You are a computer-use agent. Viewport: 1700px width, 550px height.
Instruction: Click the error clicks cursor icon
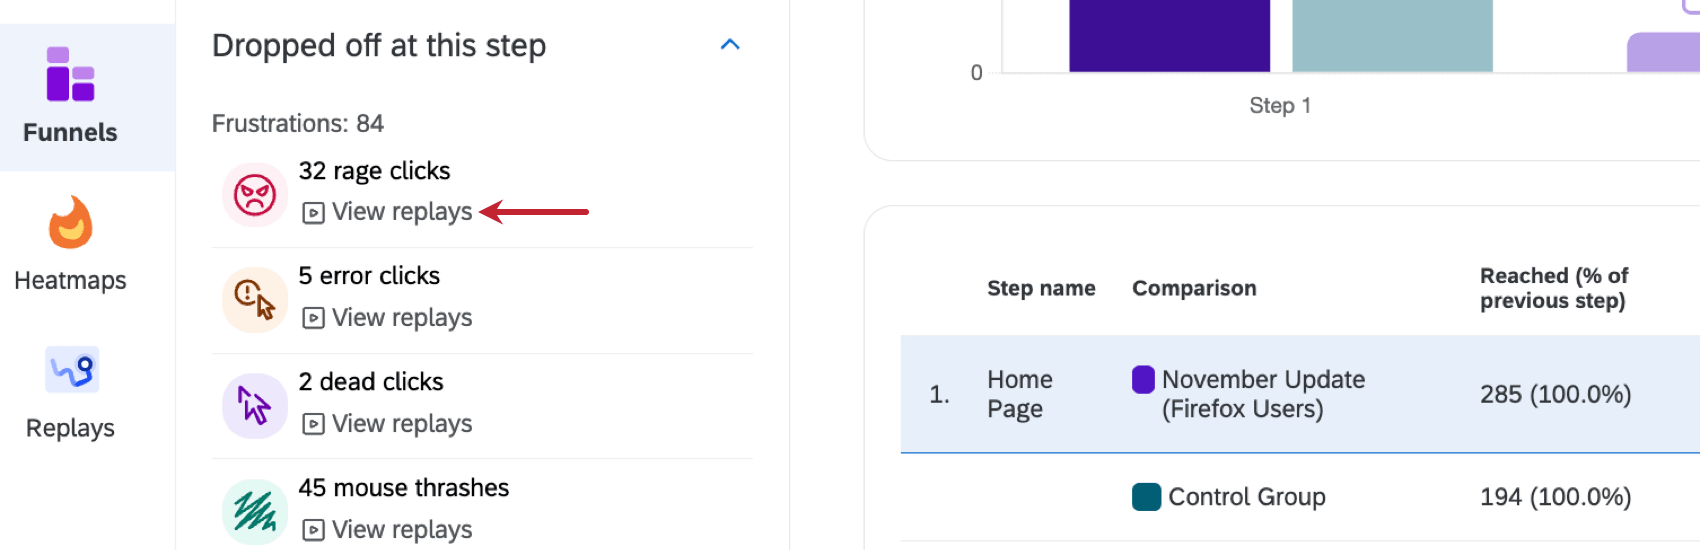(255, 300)
